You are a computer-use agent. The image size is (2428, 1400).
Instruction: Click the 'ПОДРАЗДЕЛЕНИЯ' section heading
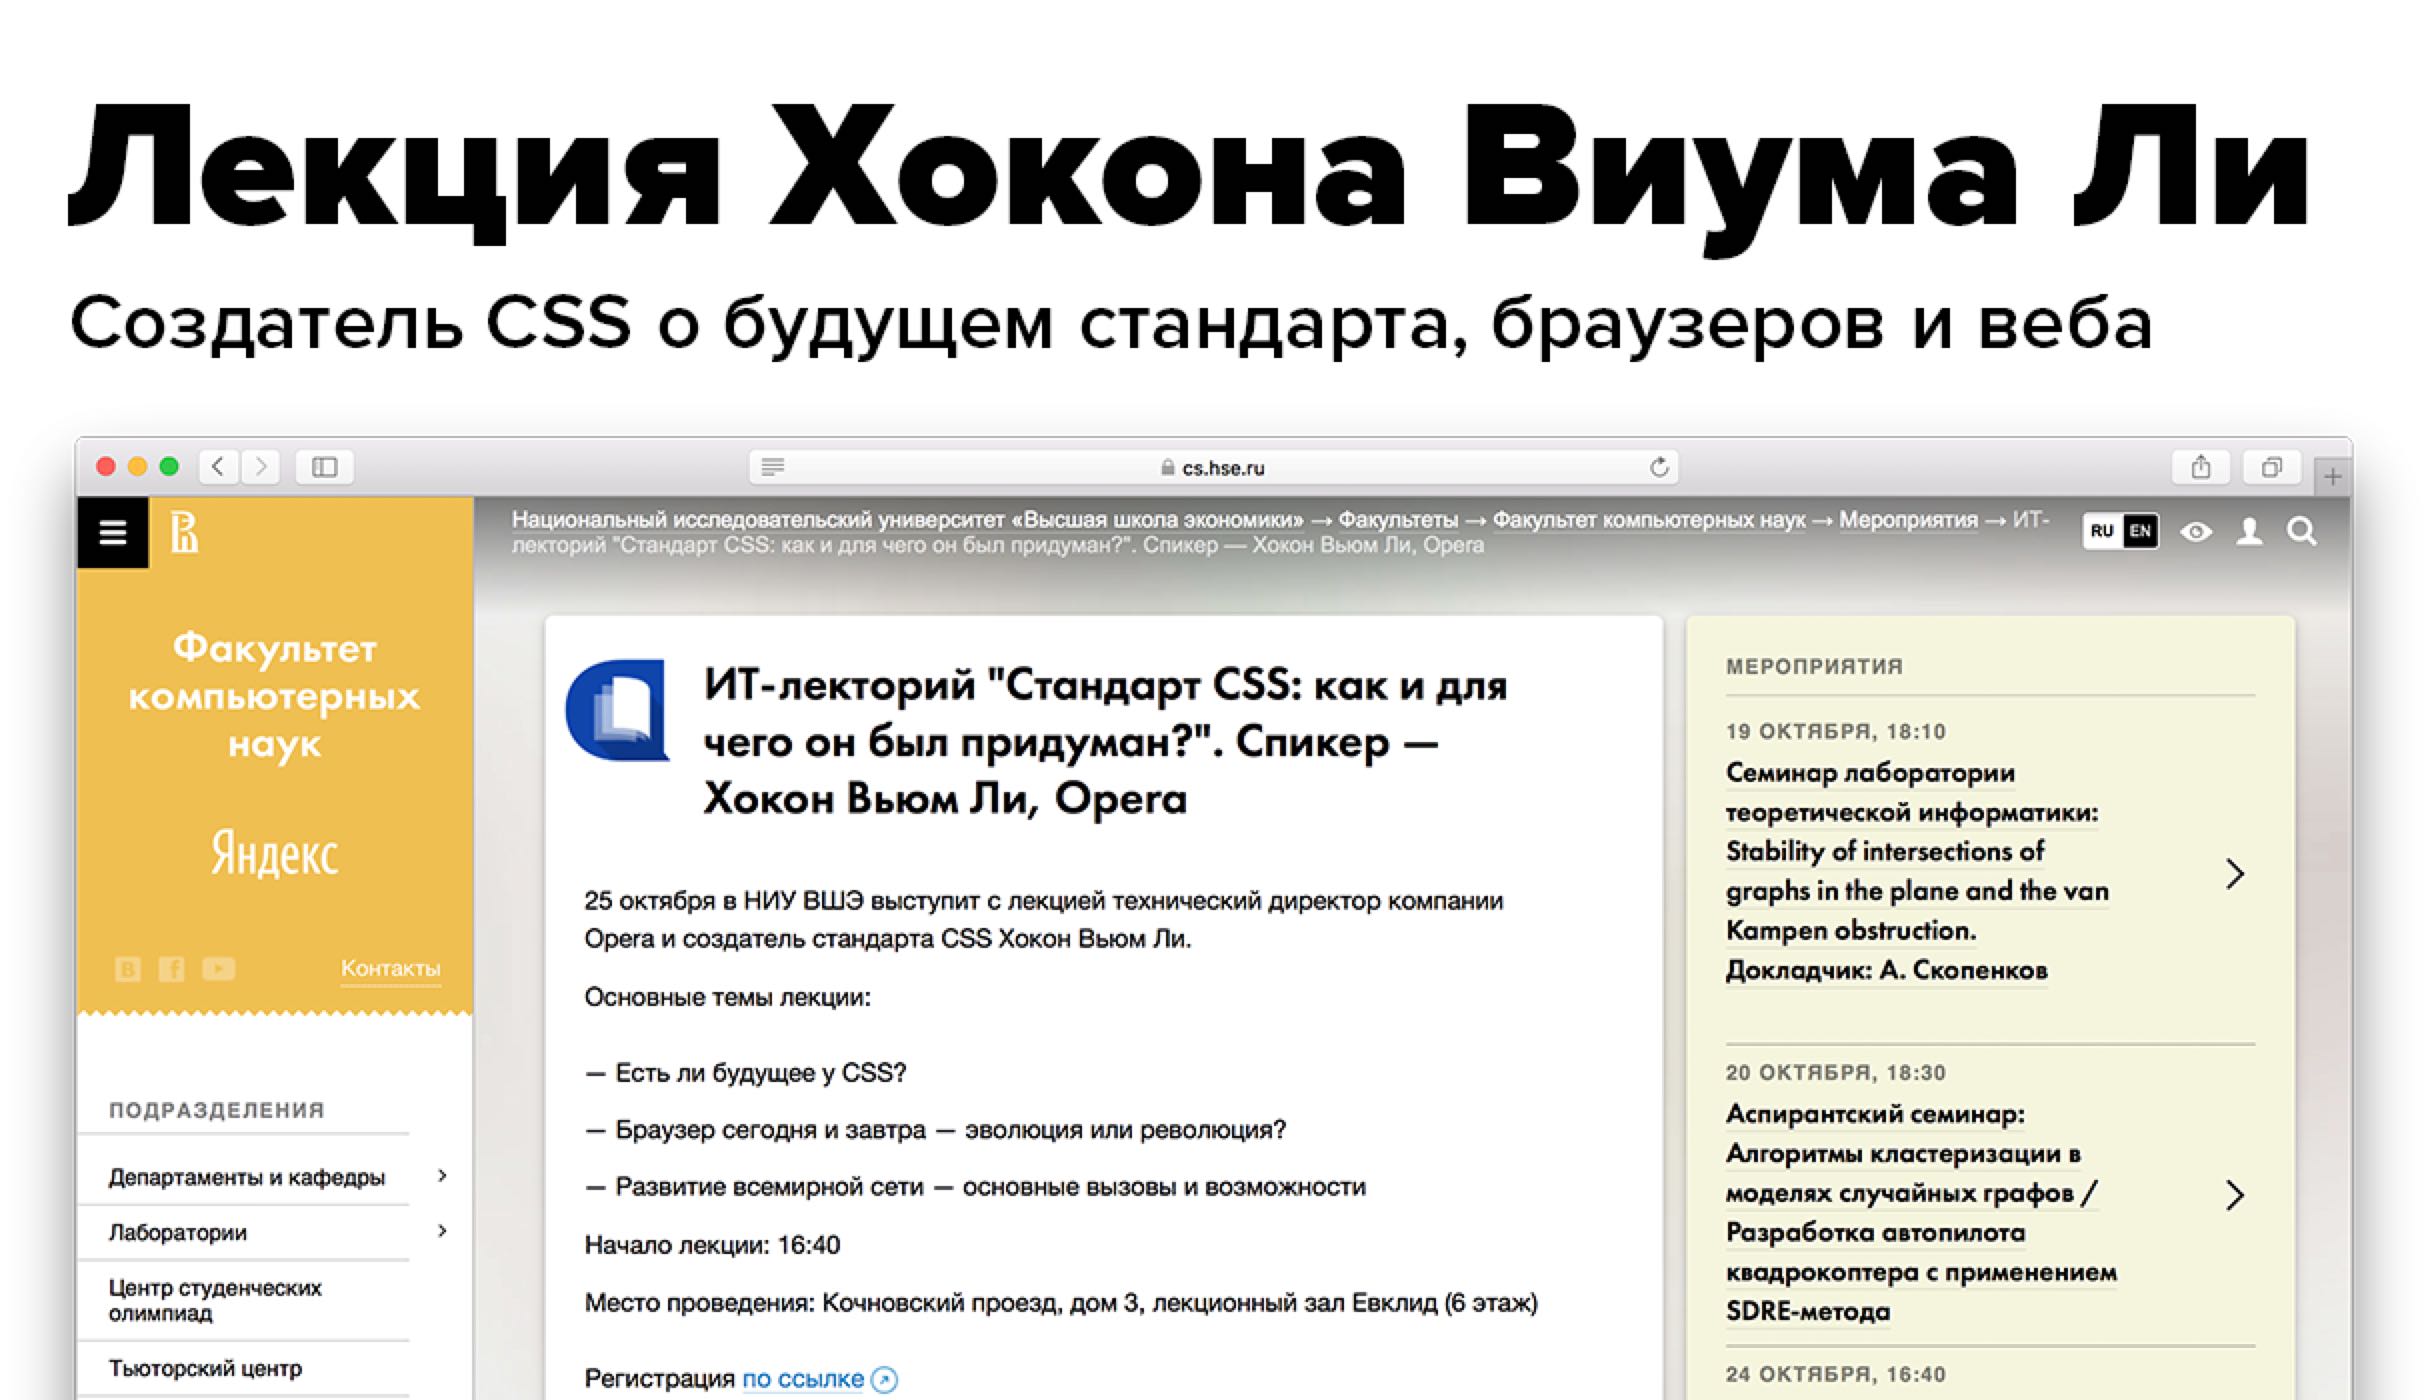217,1110
